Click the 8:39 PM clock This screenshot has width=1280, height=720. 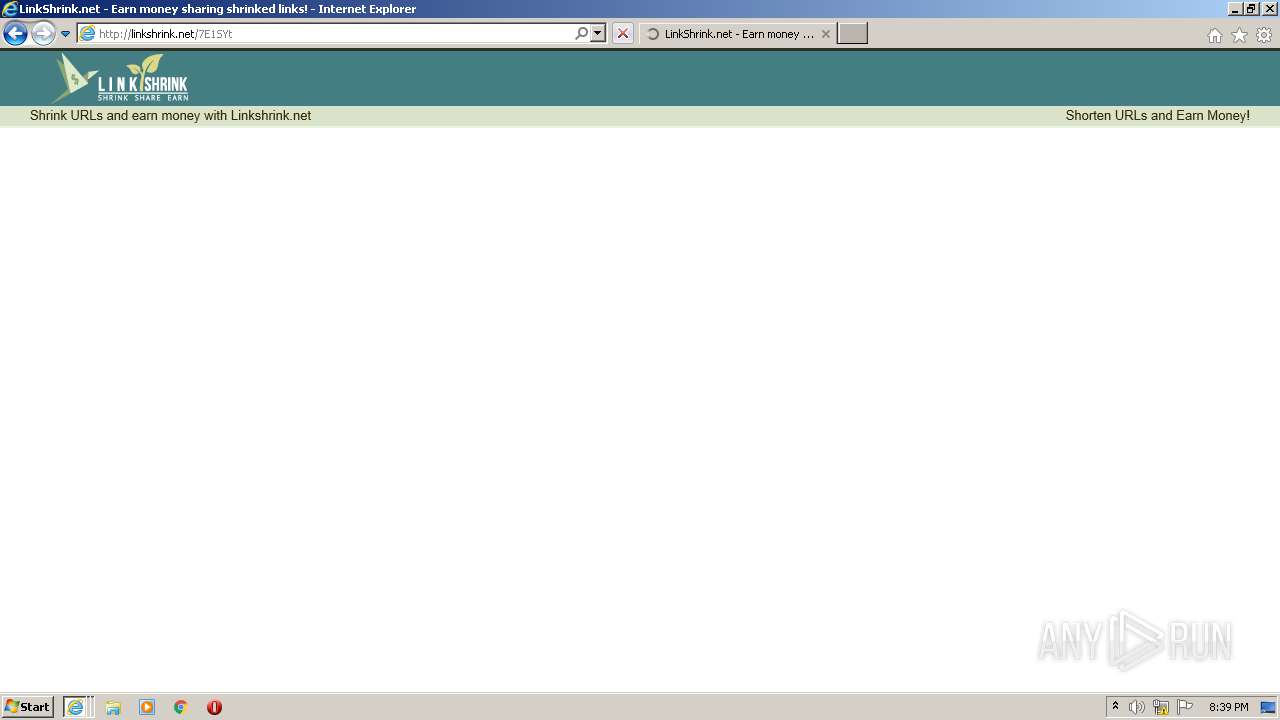(x=1228, y=707)
